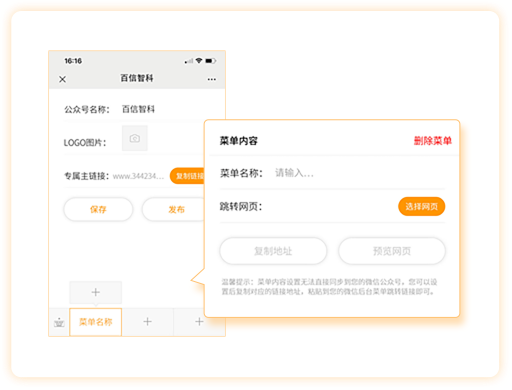This screenshot has width=512, height=390.
Task: Close the 百信智科 page with the X icon
Action: coord(62,79)
